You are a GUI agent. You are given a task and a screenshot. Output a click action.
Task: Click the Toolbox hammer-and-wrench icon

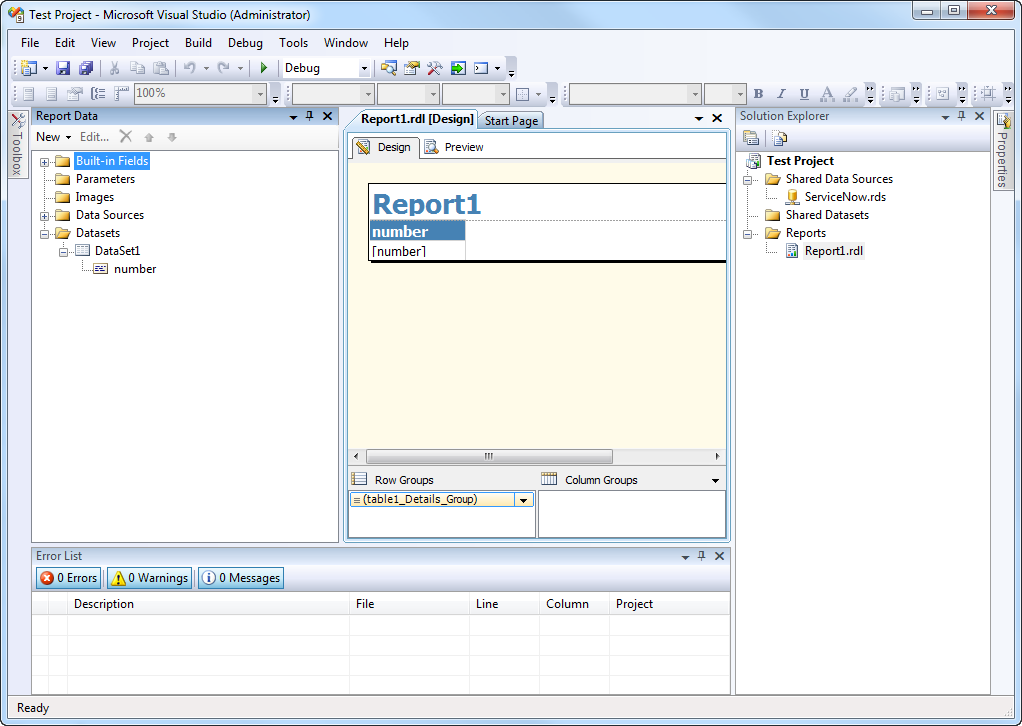[x=435, y=68]
